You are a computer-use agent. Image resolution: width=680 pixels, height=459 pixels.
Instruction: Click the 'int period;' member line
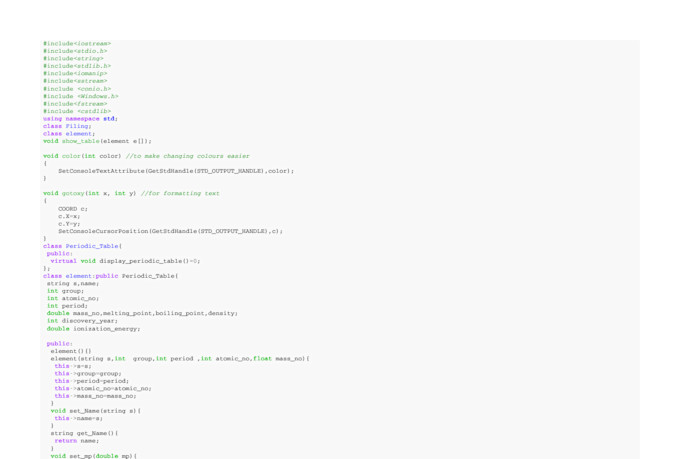(67, 306)
